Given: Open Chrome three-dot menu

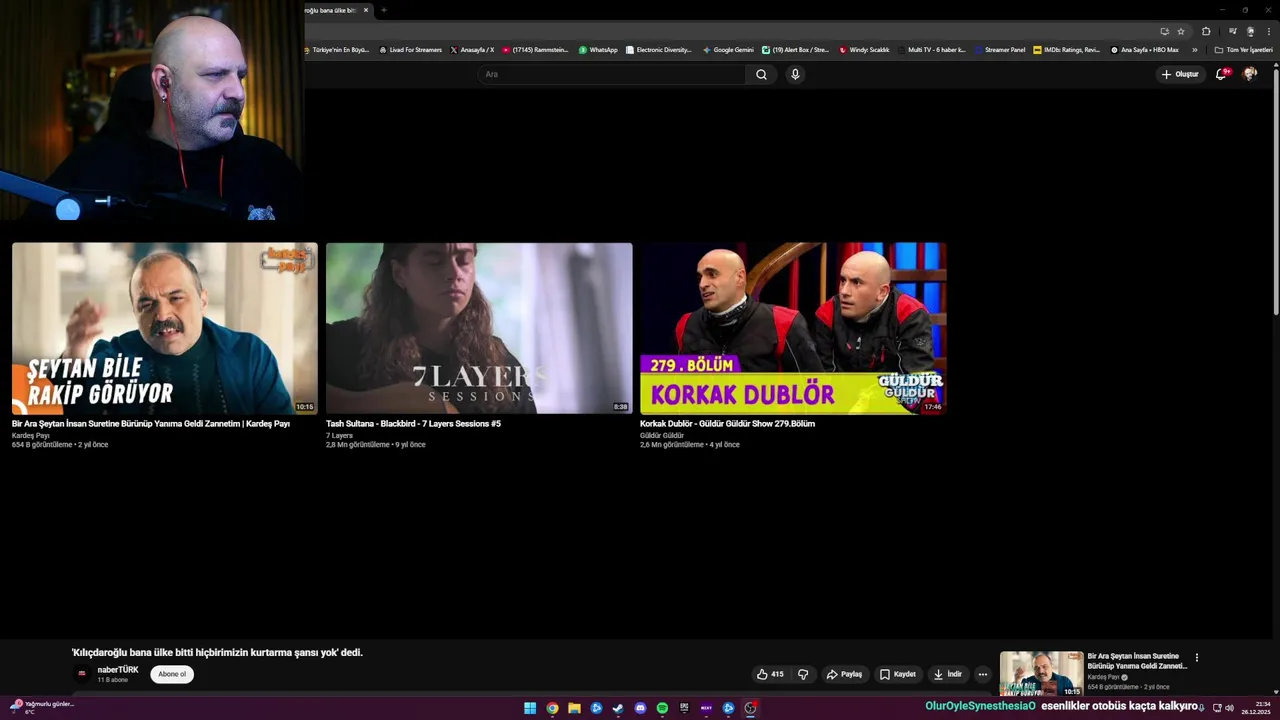Looking at the screenshot, I should click(x=1268, y=31).
